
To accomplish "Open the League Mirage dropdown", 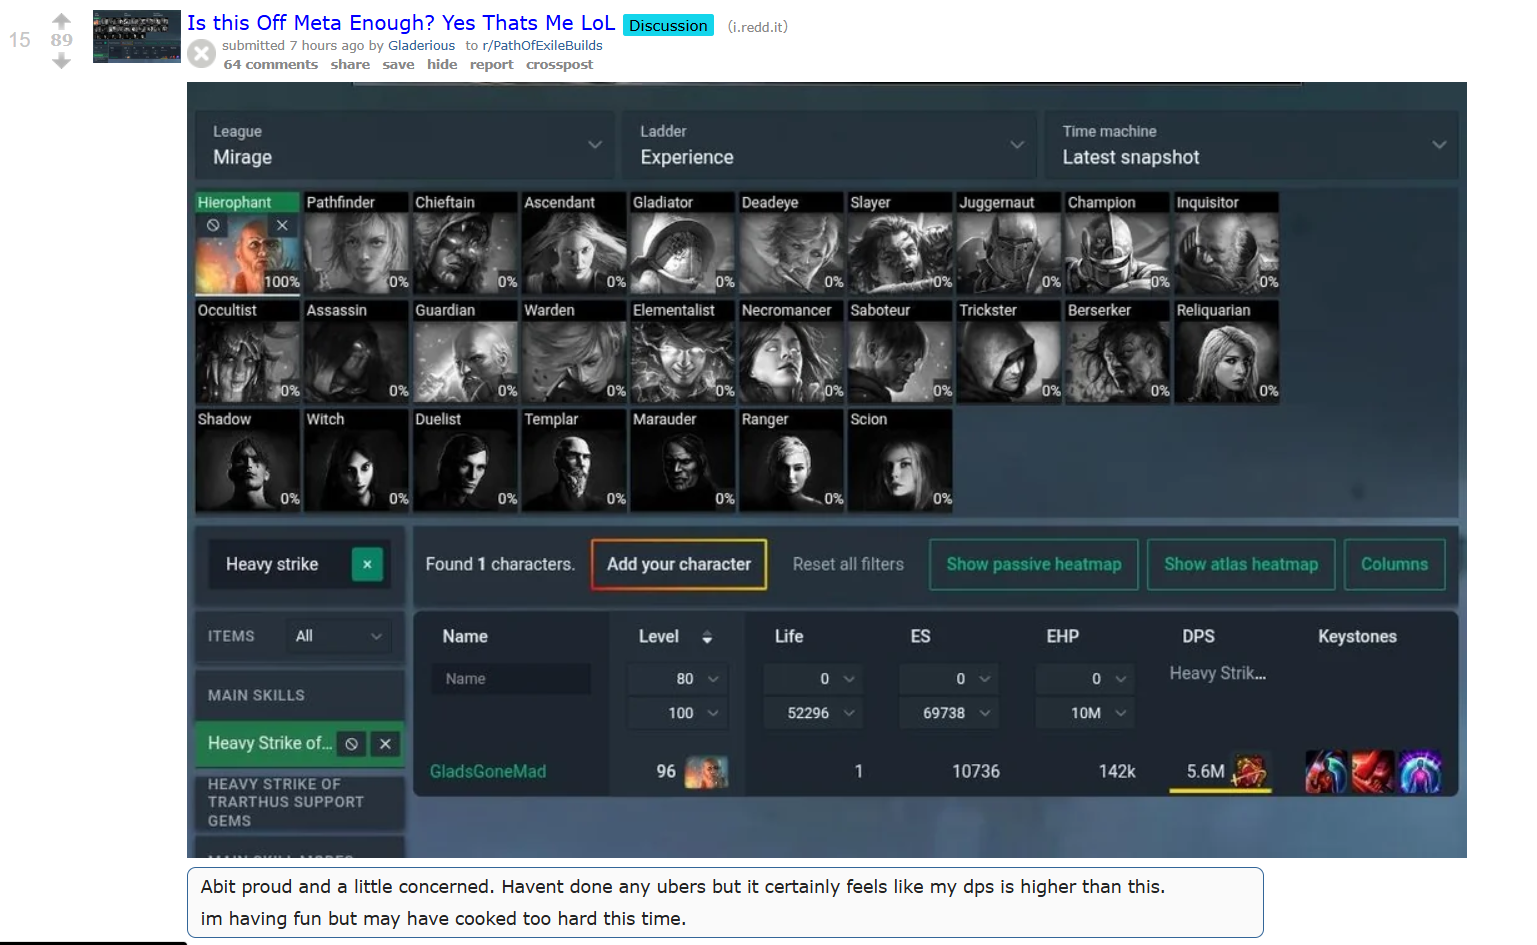I will (x=405, y=145).
